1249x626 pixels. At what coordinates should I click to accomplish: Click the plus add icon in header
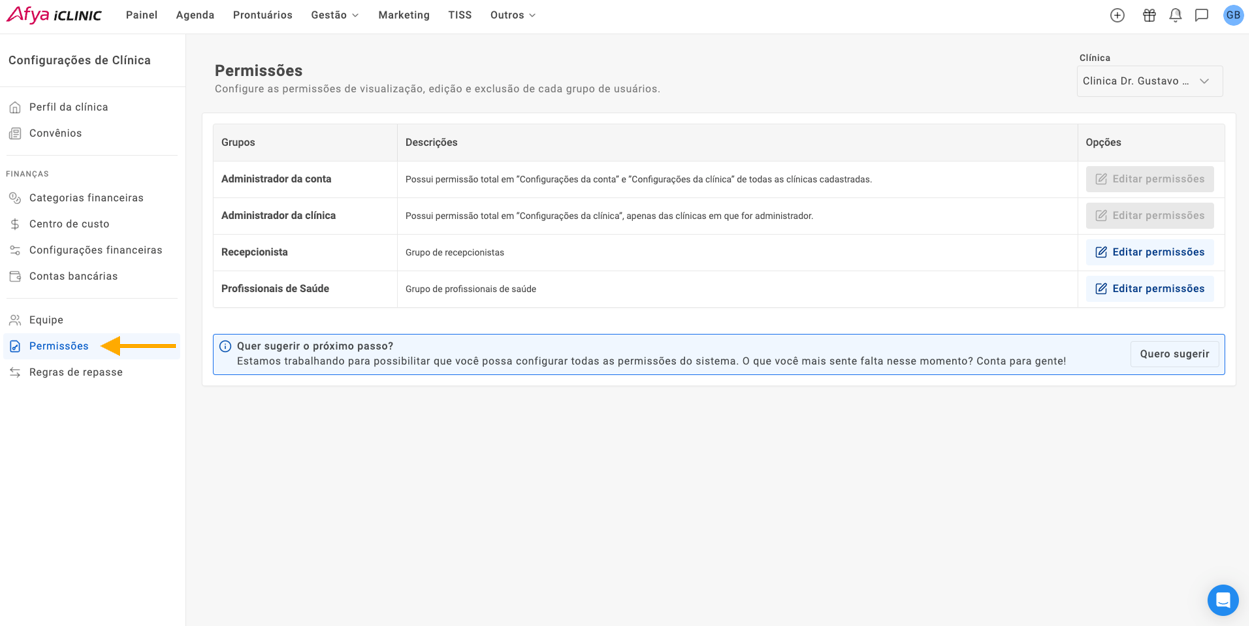coord(1117,15)
